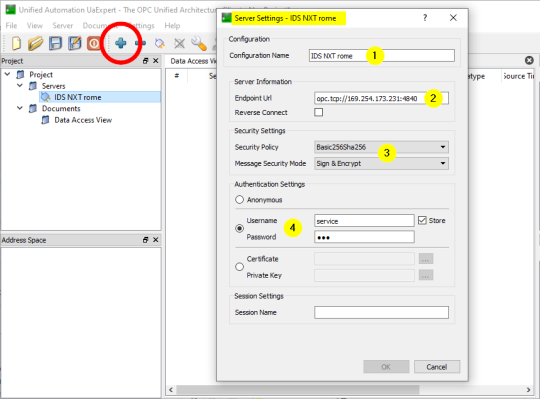Collapse the Project root tree node
540x399 pixels.
click(x=7, y=74)
